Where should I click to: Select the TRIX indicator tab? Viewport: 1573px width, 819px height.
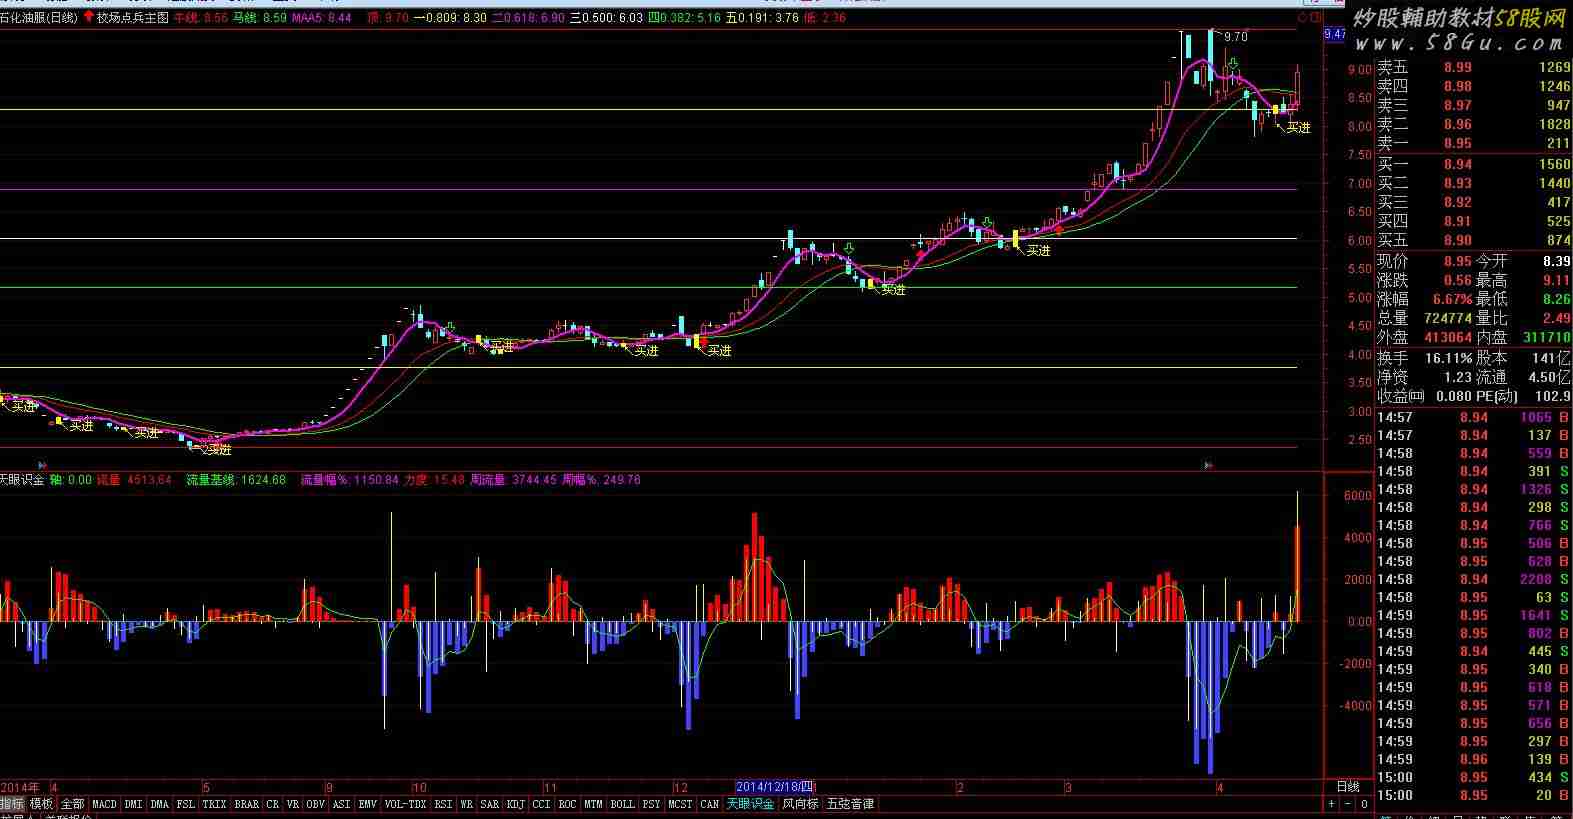click(214, 804)
